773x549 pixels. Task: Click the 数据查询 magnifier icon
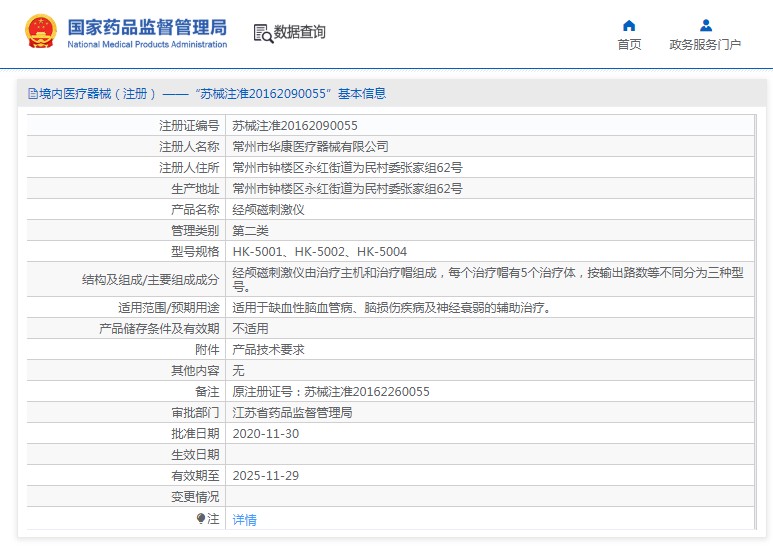(x=263, y=33)
